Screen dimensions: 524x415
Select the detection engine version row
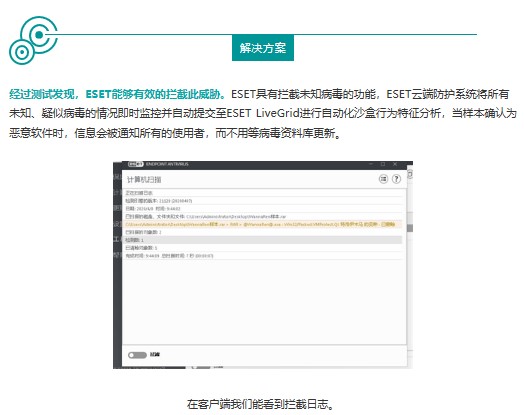pyautogui.click(x=263, y=201)
